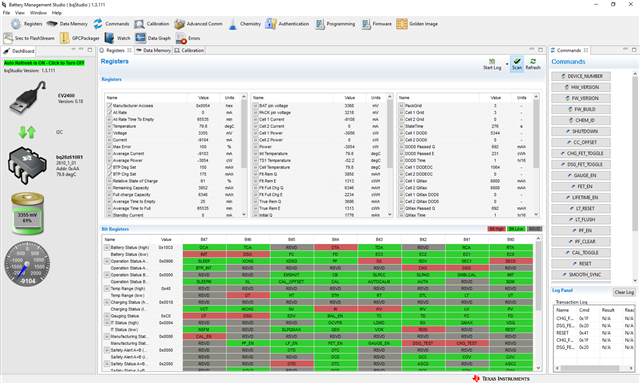The width and height of the screenshot is (640, 384).
Task: Click Srec to FlashStream icon
Action: [29, 38]
